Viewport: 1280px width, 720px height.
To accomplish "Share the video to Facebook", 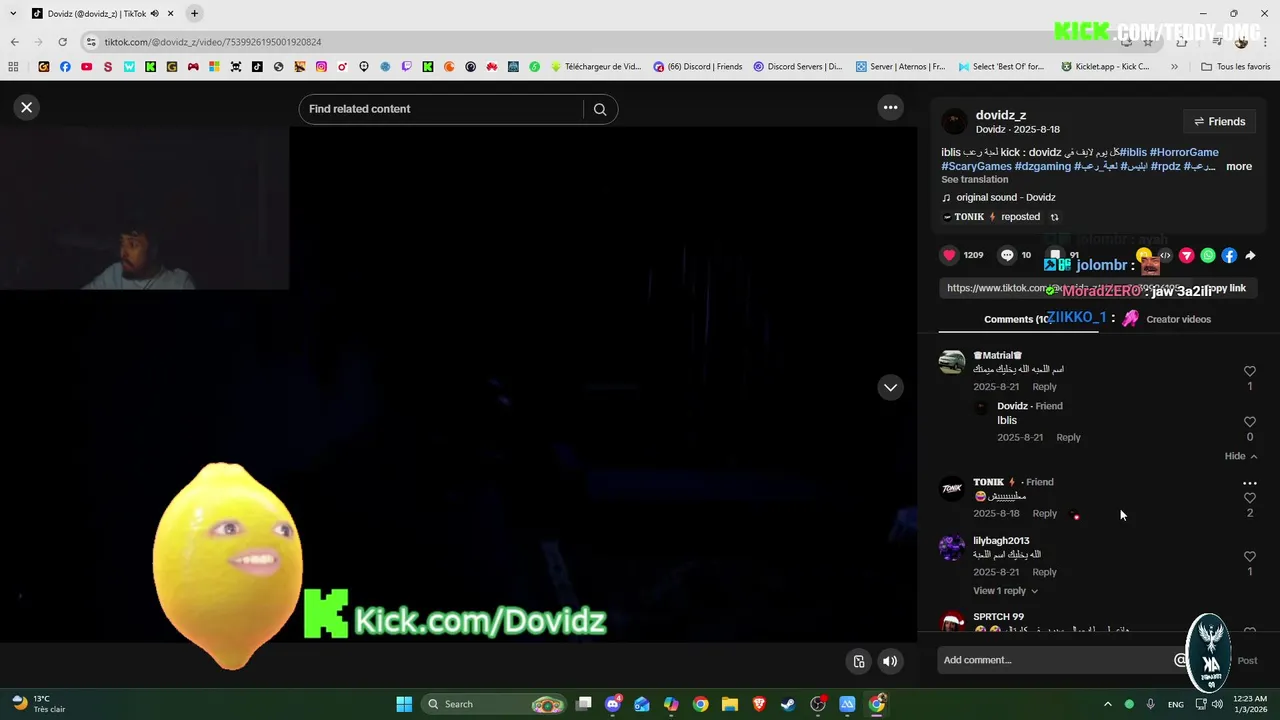I will pyautogui.click(x=1229, y=255).
